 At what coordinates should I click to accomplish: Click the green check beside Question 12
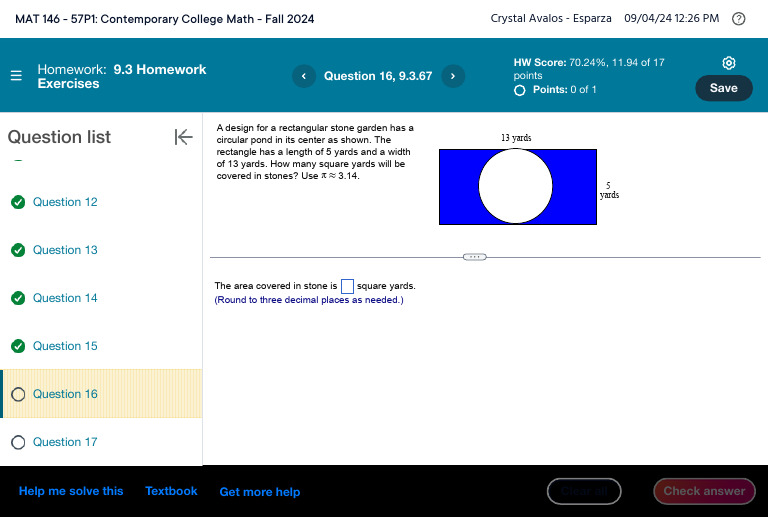(18, 202)
